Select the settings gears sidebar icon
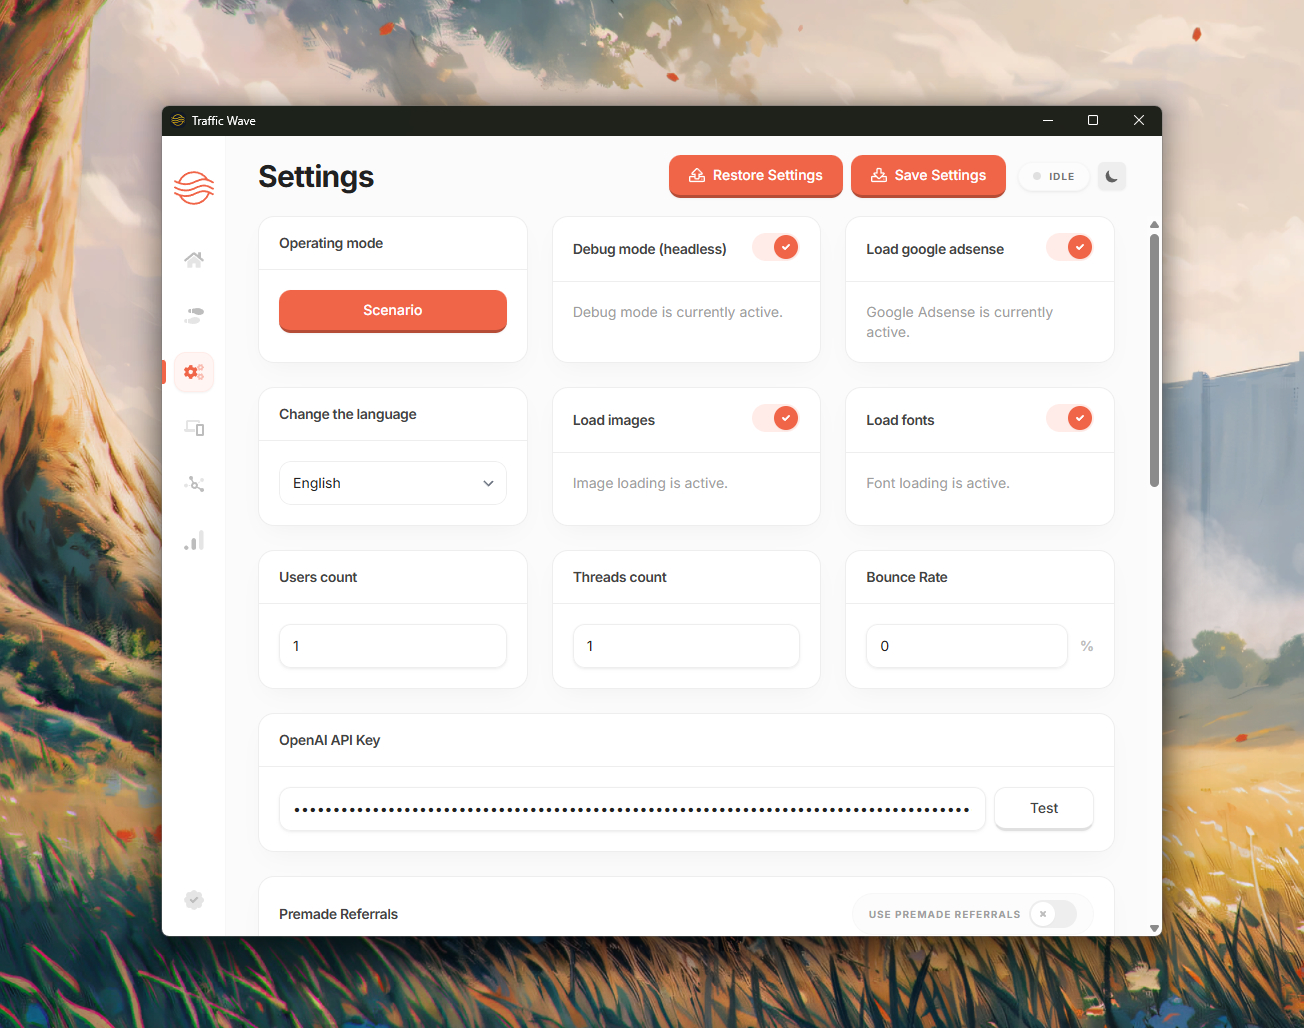The height and width of the screenshot is (1028, 1304). (x=194, y=372)
